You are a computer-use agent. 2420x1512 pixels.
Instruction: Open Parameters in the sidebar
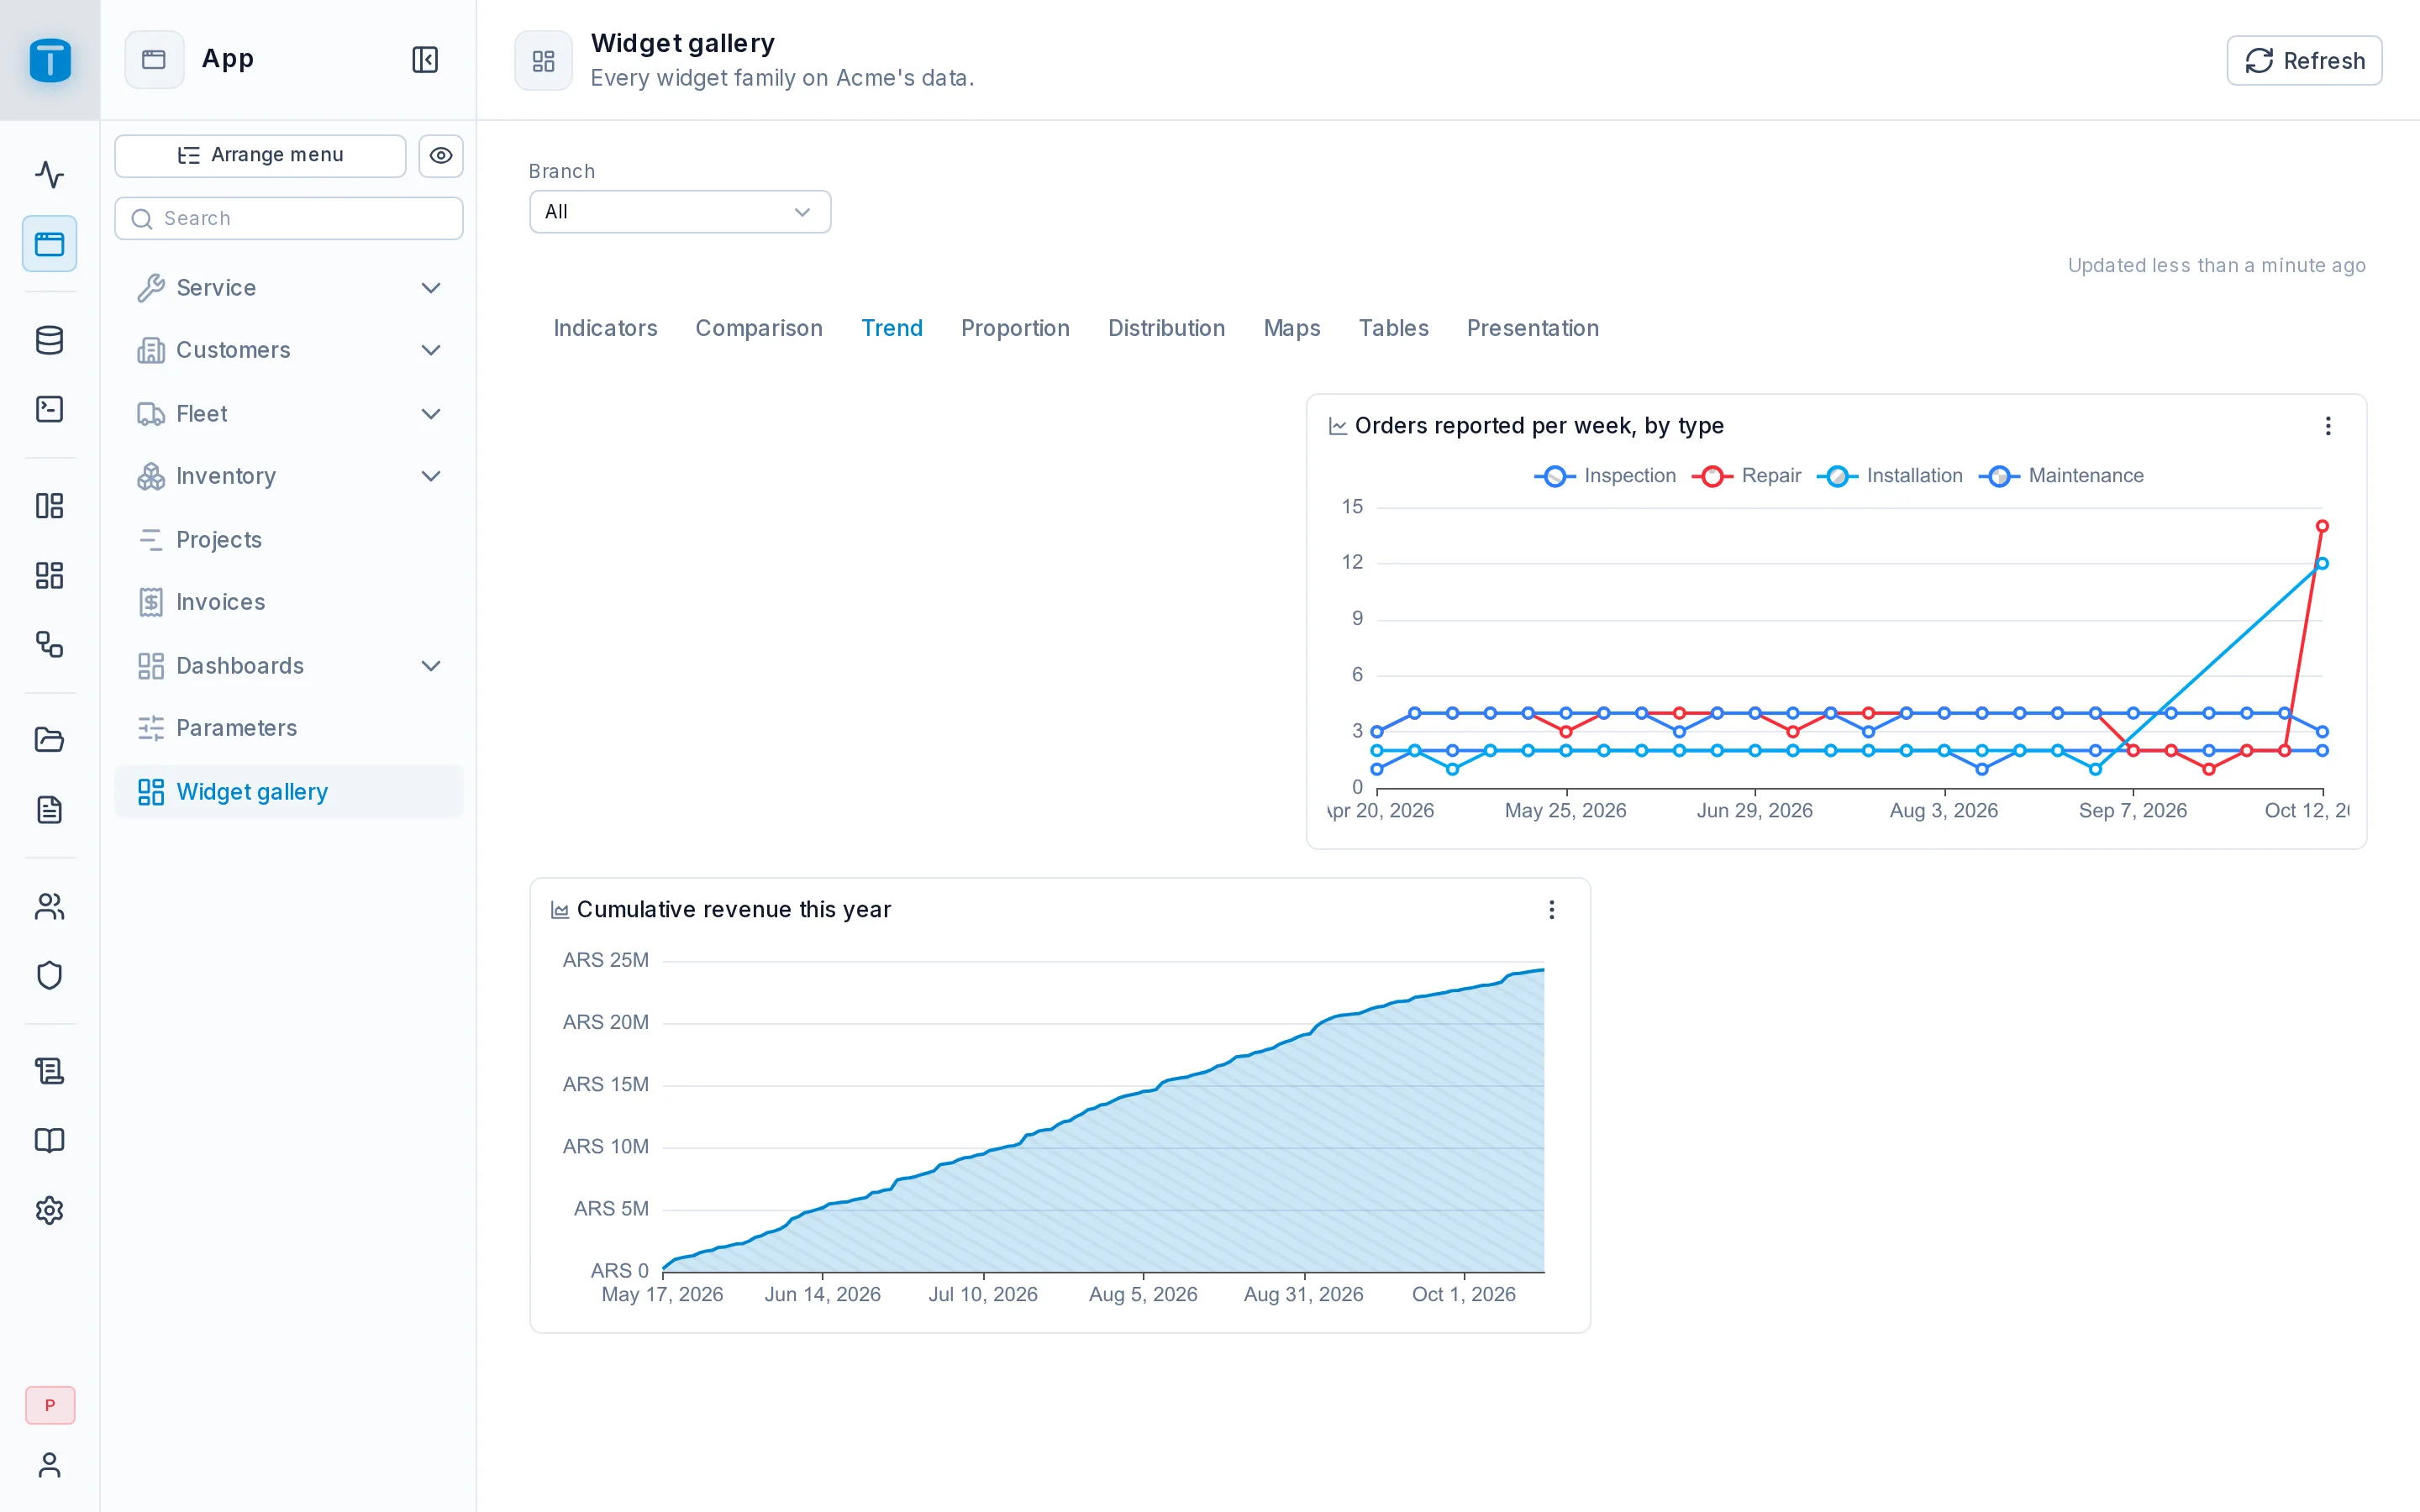coord(289,728)
